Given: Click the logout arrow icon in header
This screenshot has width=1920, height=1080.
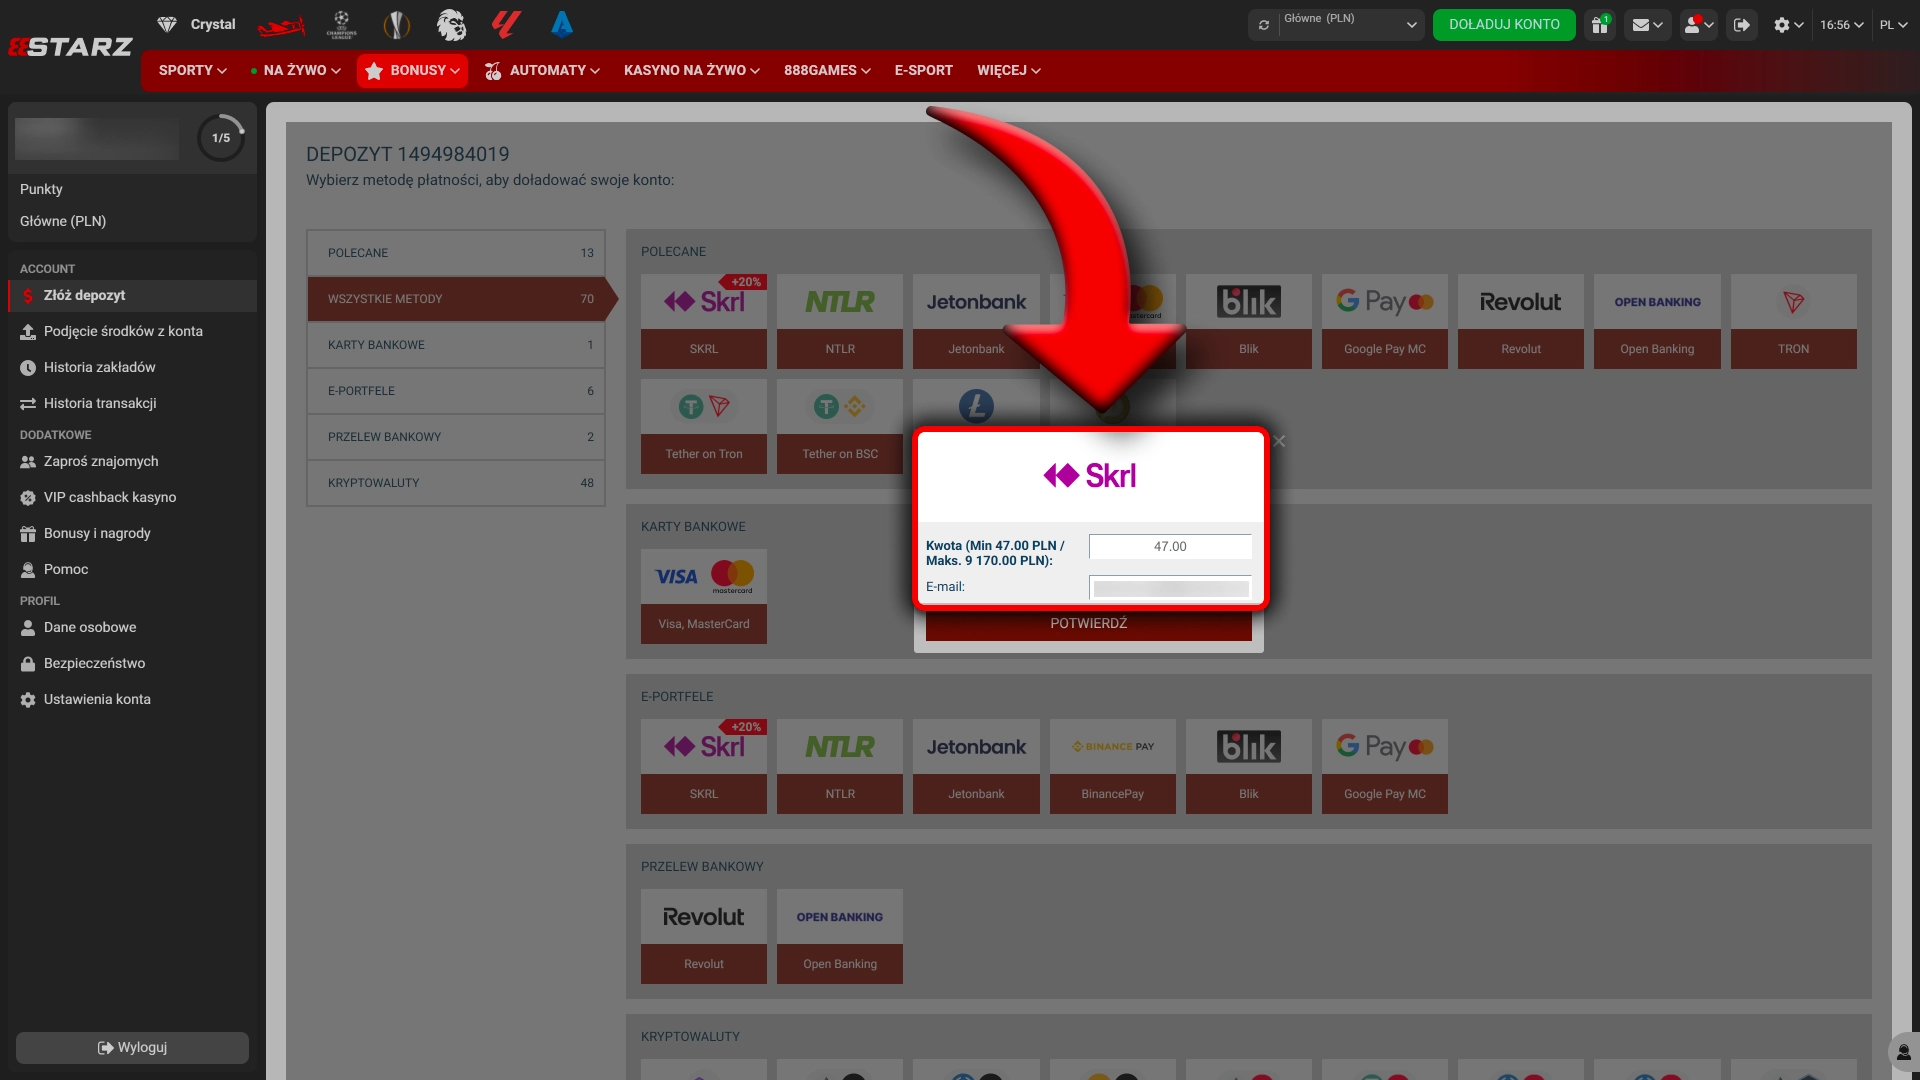Looking at the screenshot, I should (x=1742, y=25).
